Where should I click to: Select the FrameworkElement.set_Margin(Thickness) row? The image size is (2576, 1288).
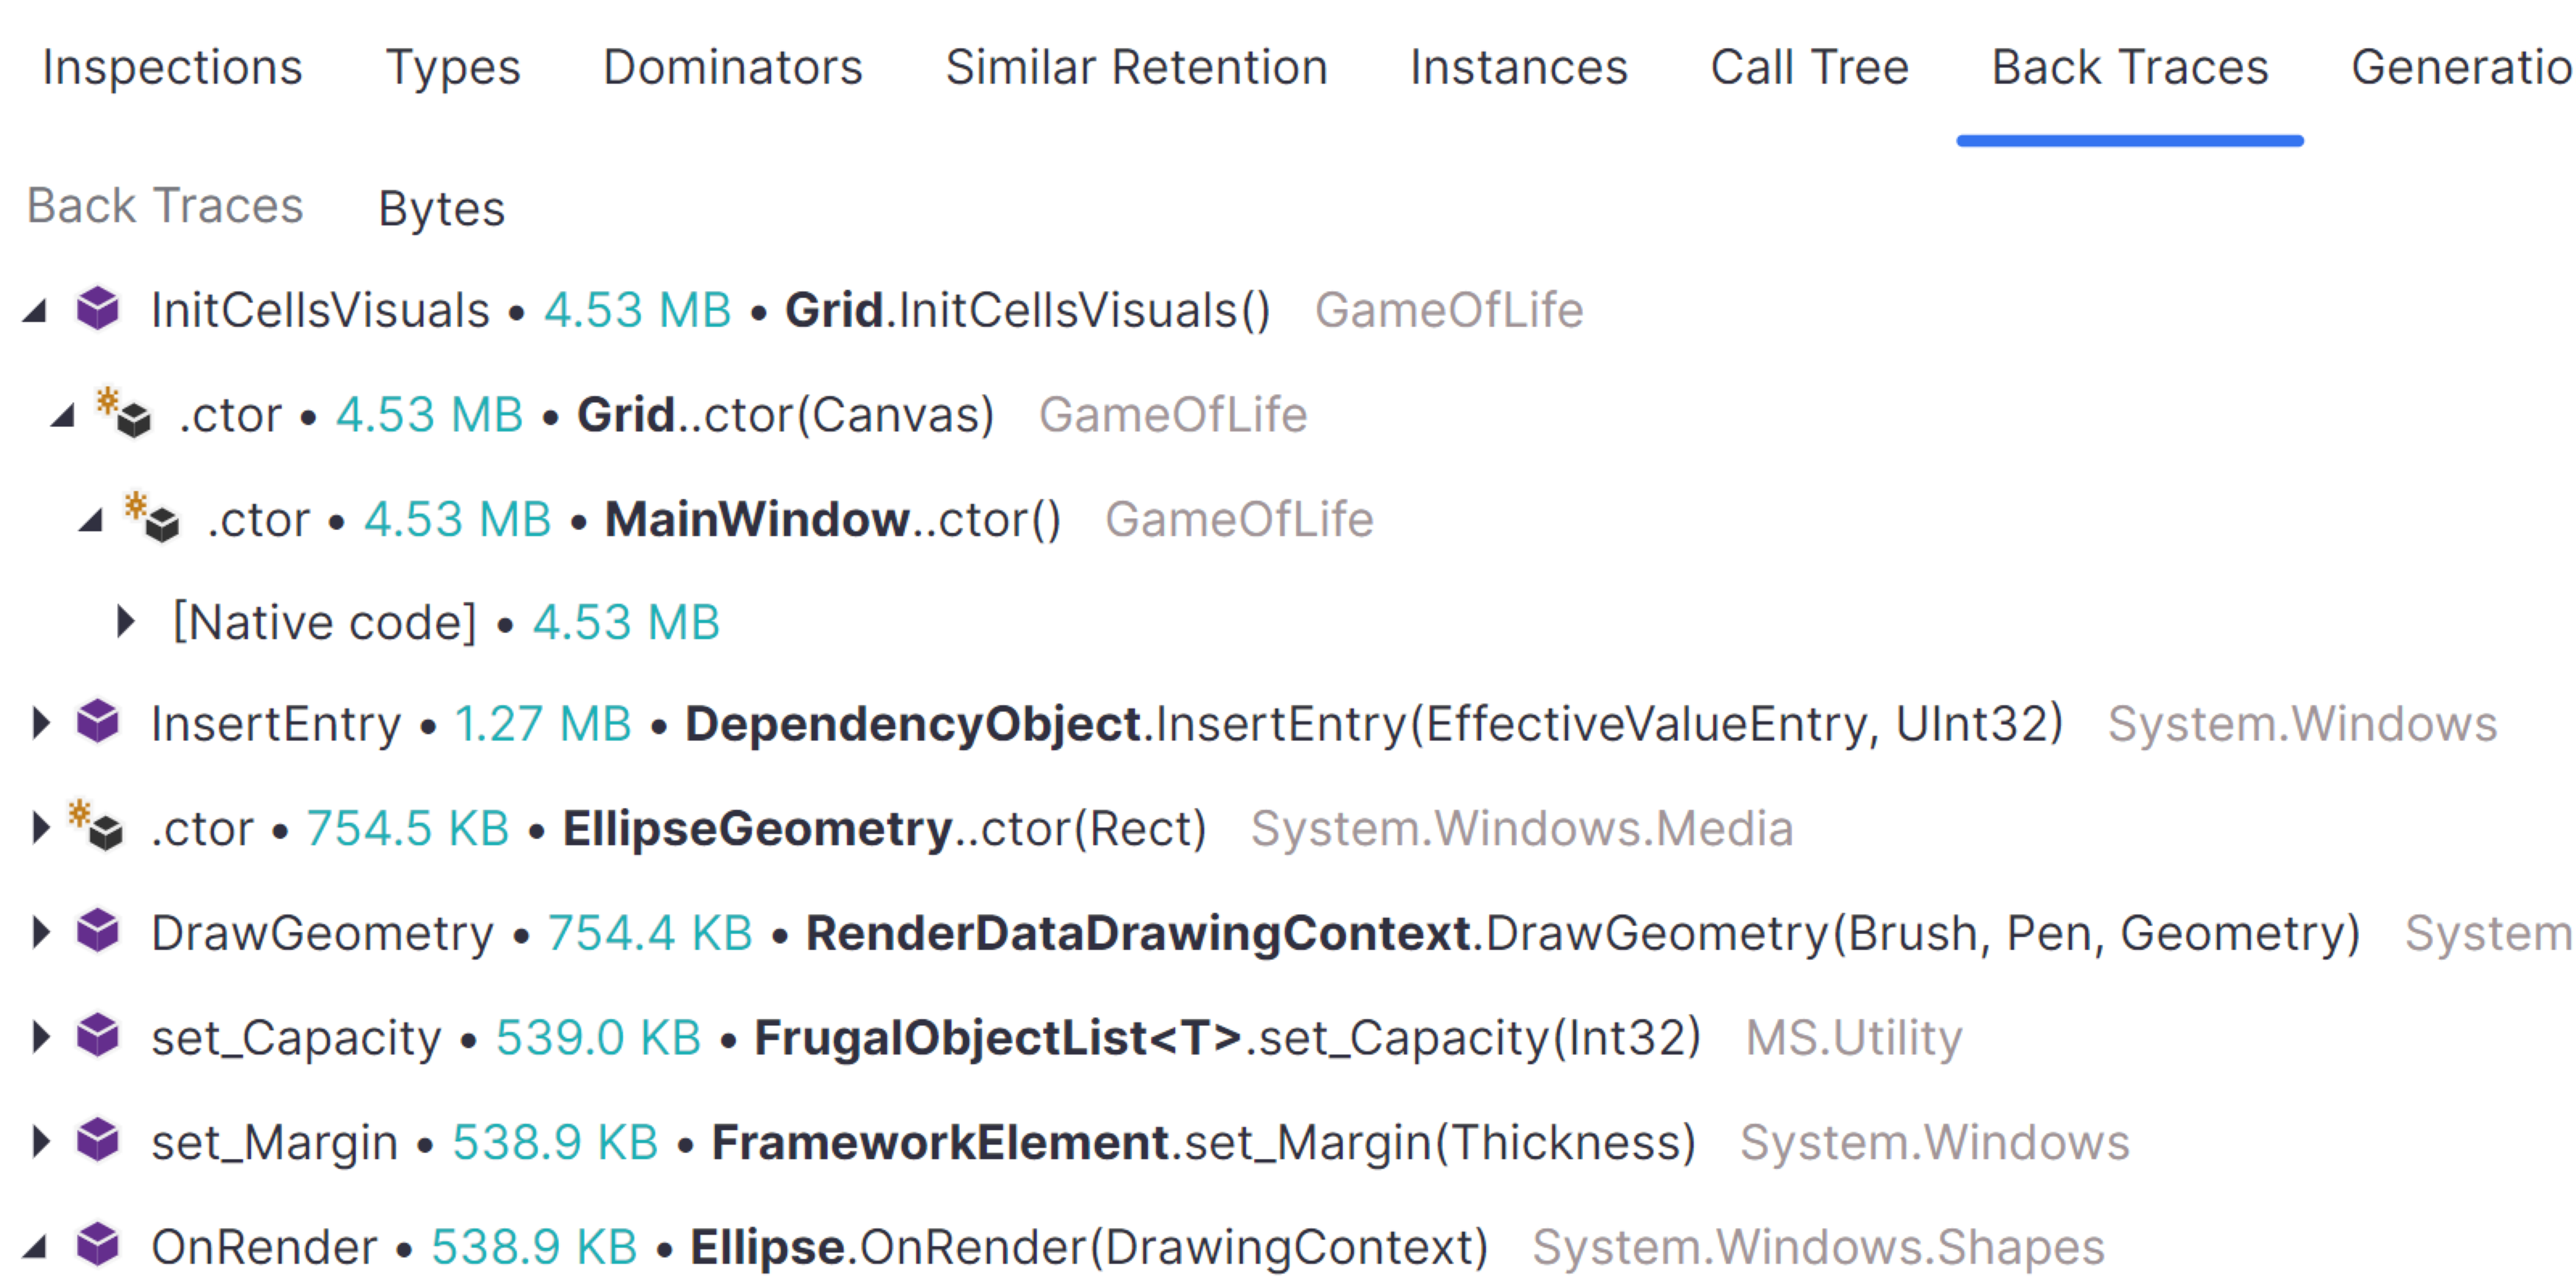1202,1142
